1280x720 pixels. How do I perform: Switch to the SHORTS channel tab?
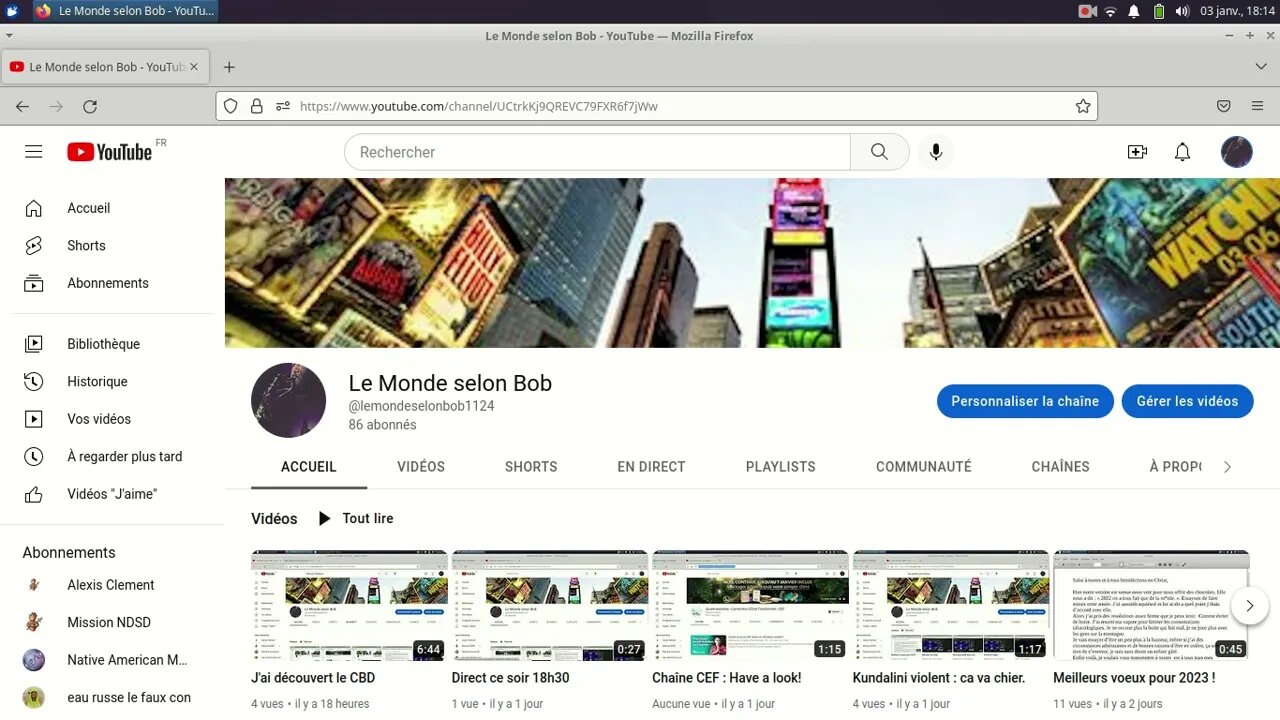(x=531, y=466)
